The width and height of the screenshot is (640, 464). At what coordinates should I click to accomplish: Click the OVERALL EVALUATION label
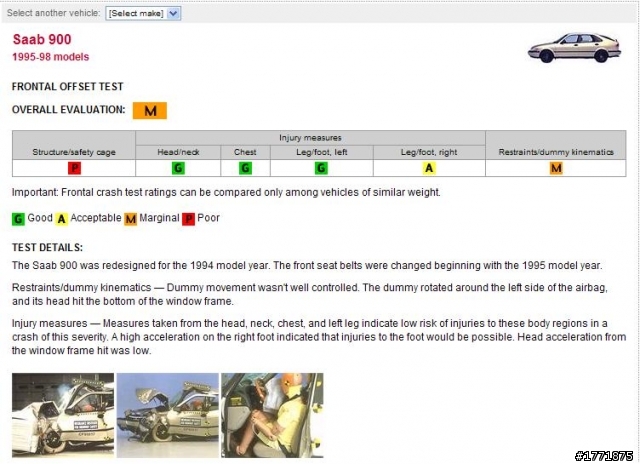[69, 110]
